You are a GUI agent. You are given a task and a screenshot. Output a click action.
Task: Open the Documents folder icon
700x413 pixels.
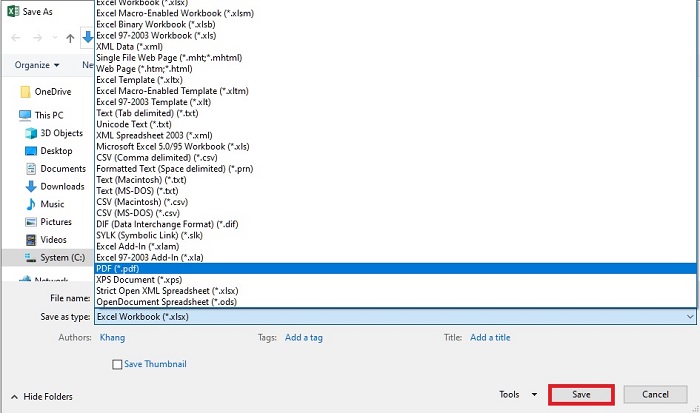(31, 169)
